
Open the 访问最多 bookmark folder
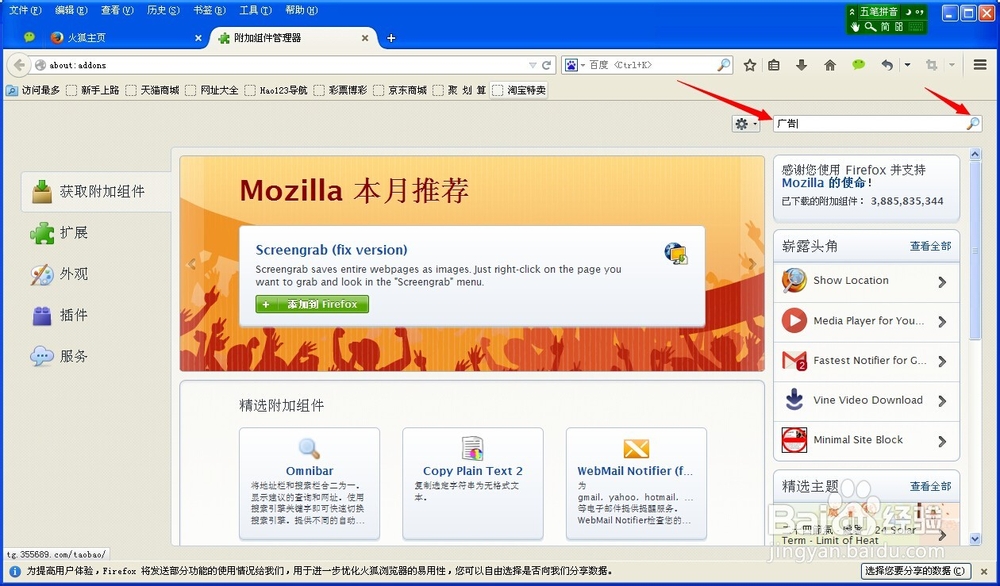click(x=33, y=91)
